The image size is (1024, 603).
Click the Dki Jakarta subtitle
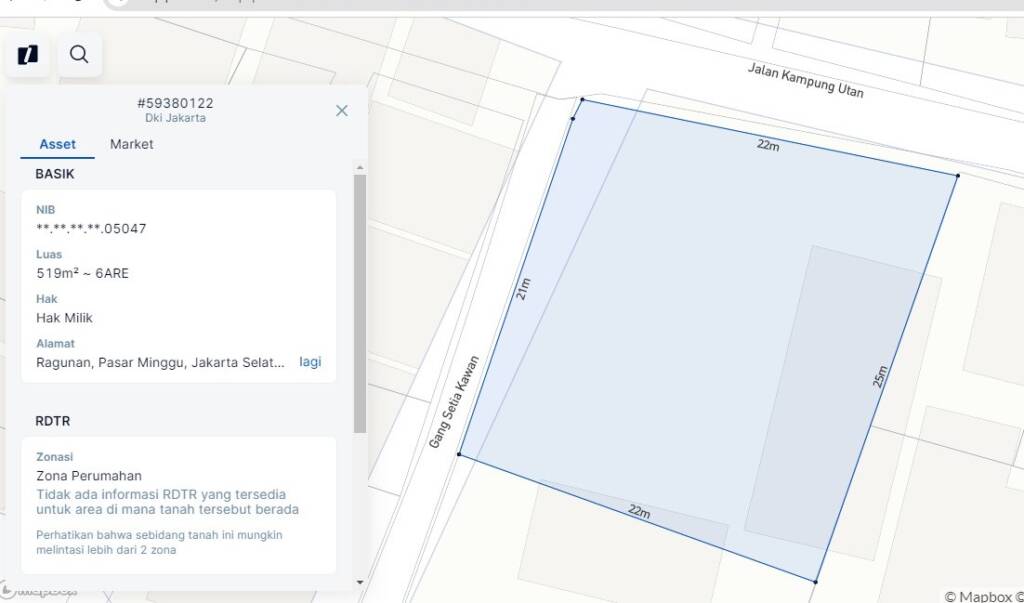click(x=175, y=118)
